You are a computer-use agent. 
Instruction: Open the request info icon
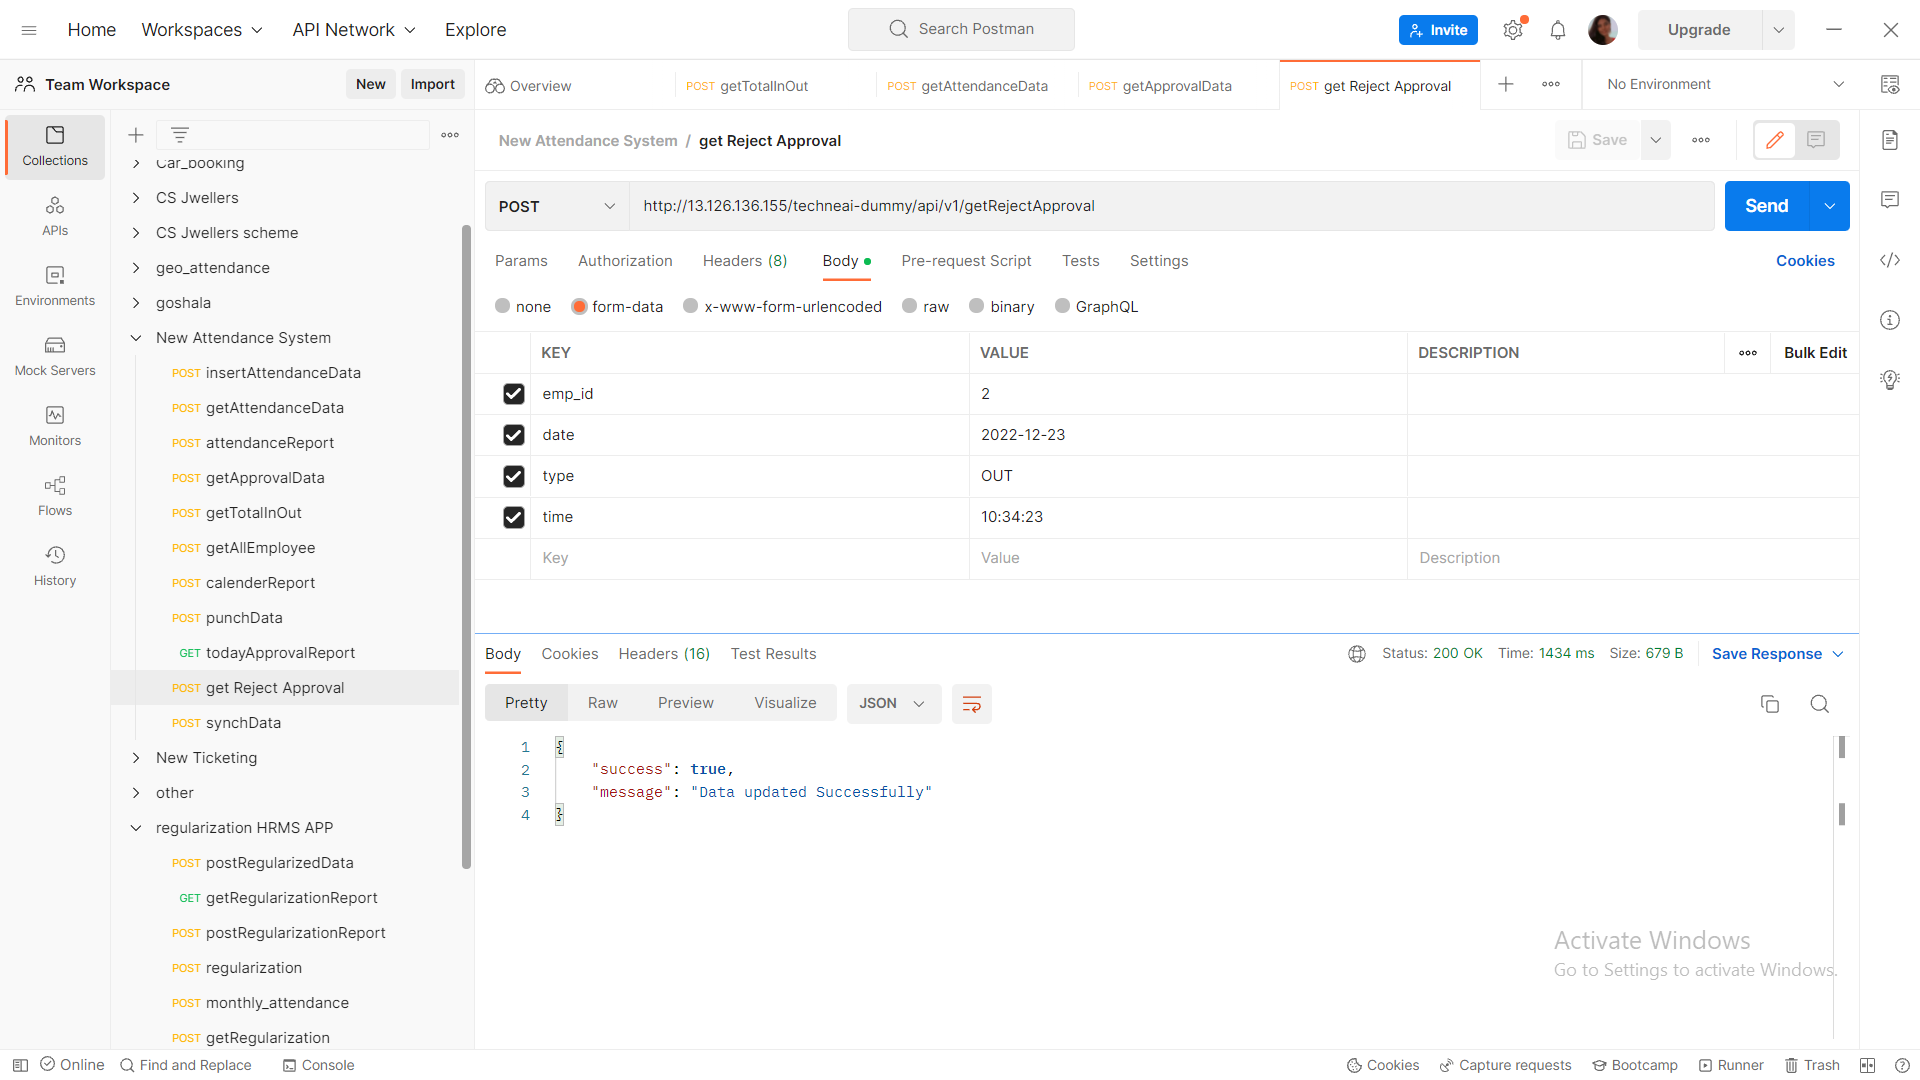[x=1890, y=320]
